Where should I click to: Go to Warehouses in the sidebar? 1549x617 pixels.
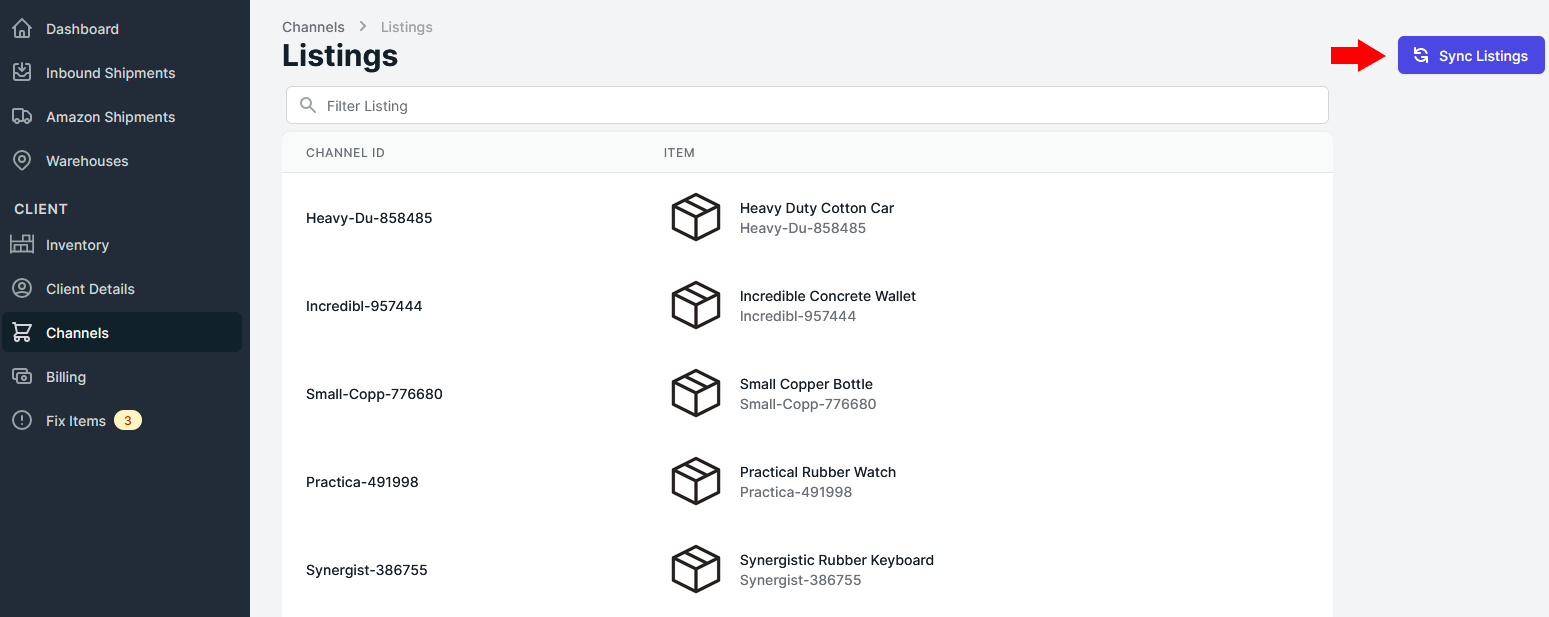tap(87, 161)
